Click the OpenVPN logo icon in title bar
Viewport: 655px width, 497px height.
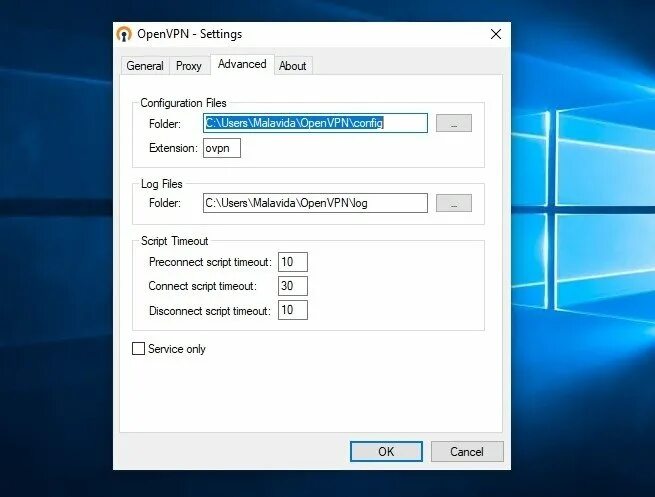[124, 34]
